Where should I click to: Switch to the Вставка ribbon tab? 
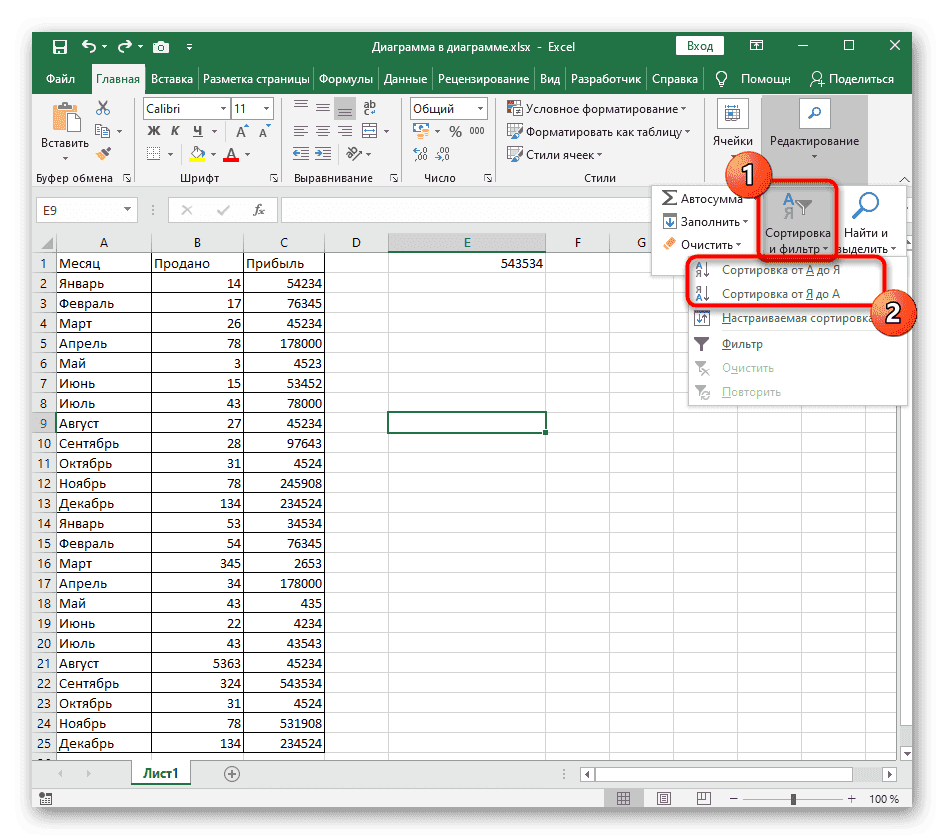click(172, 79)
